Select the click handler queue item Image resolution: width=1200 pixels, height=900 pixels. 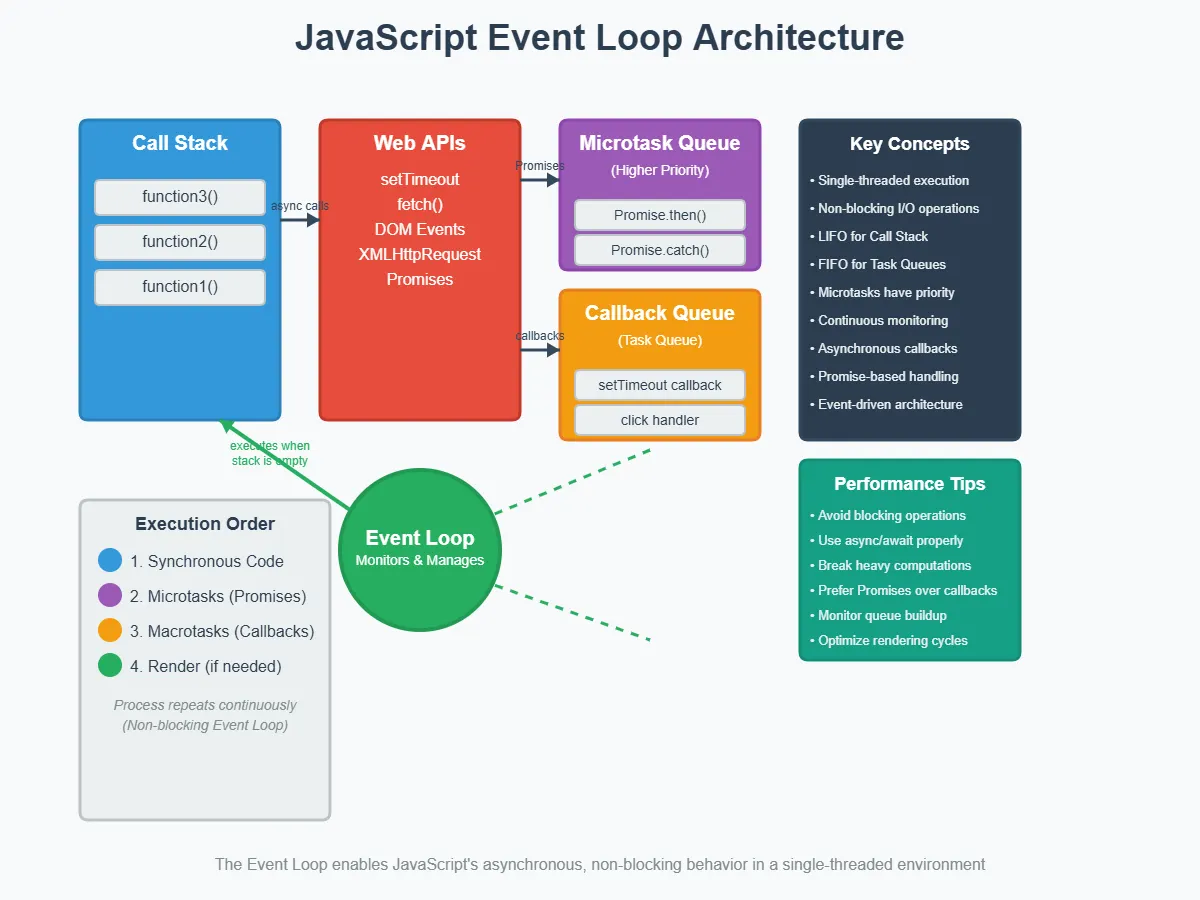click(x=660, y=420)
